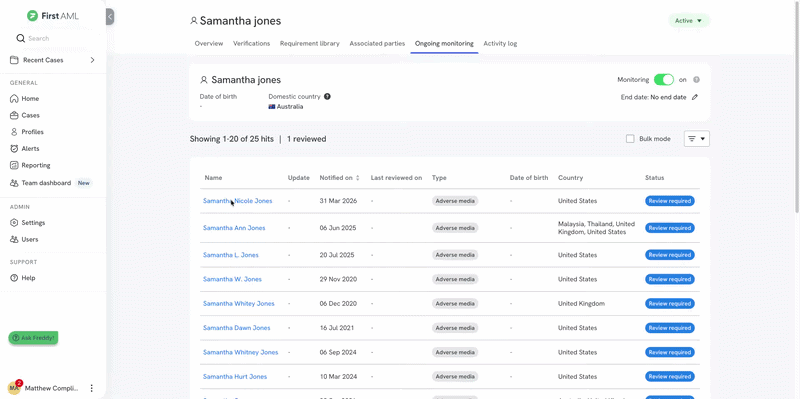Open the Requirement library tab
Image resolution: width=800 pixels, height=399 pixels.
(x=310, y=43)
